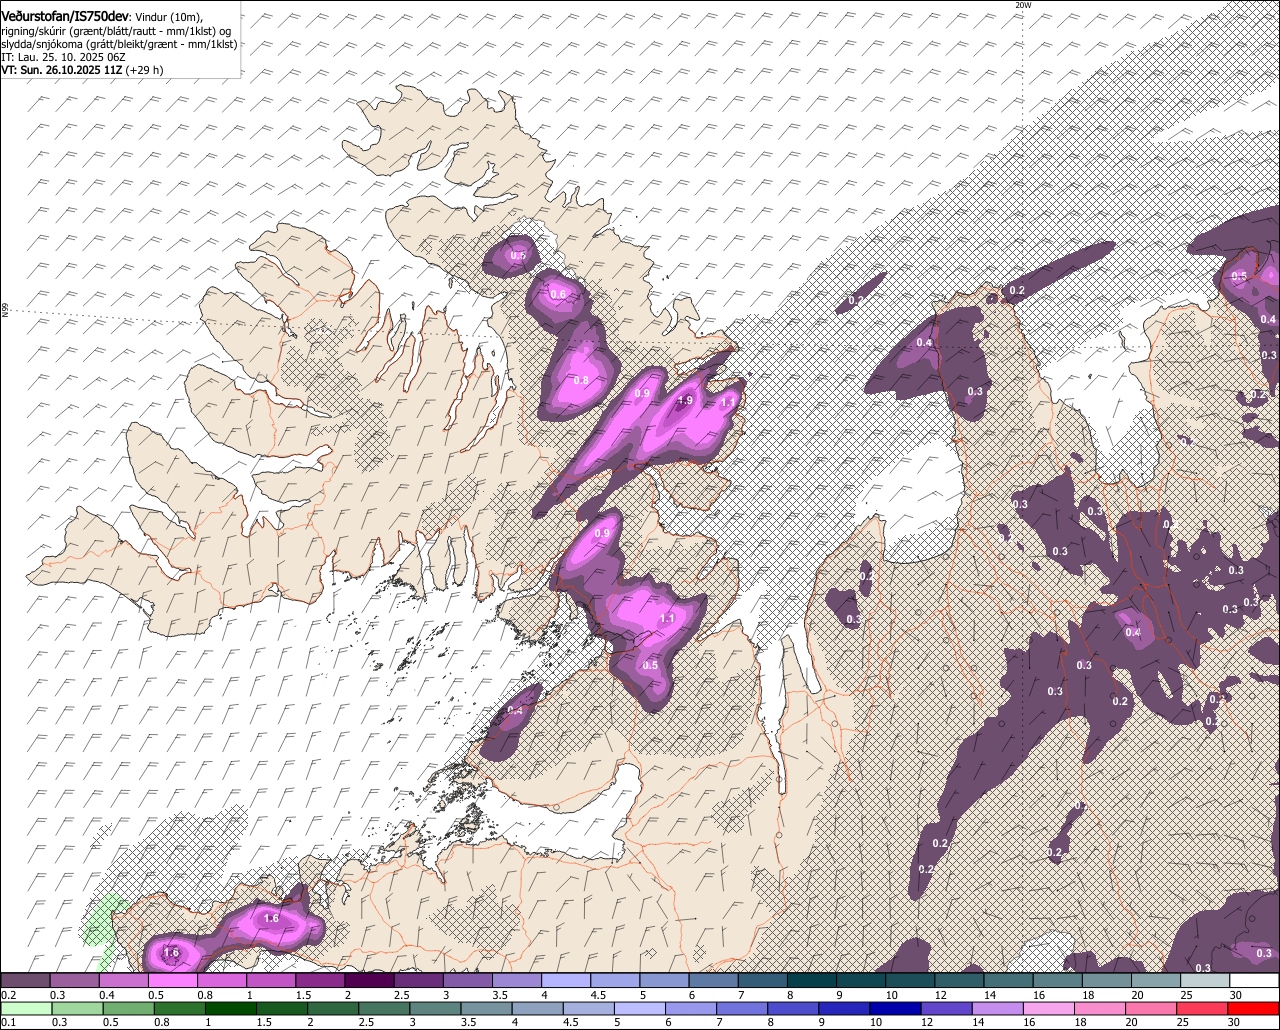Click bright pink 0.5 swatch in purple legend
This screenshot has height=1030, width=1280.
(172, 980)
